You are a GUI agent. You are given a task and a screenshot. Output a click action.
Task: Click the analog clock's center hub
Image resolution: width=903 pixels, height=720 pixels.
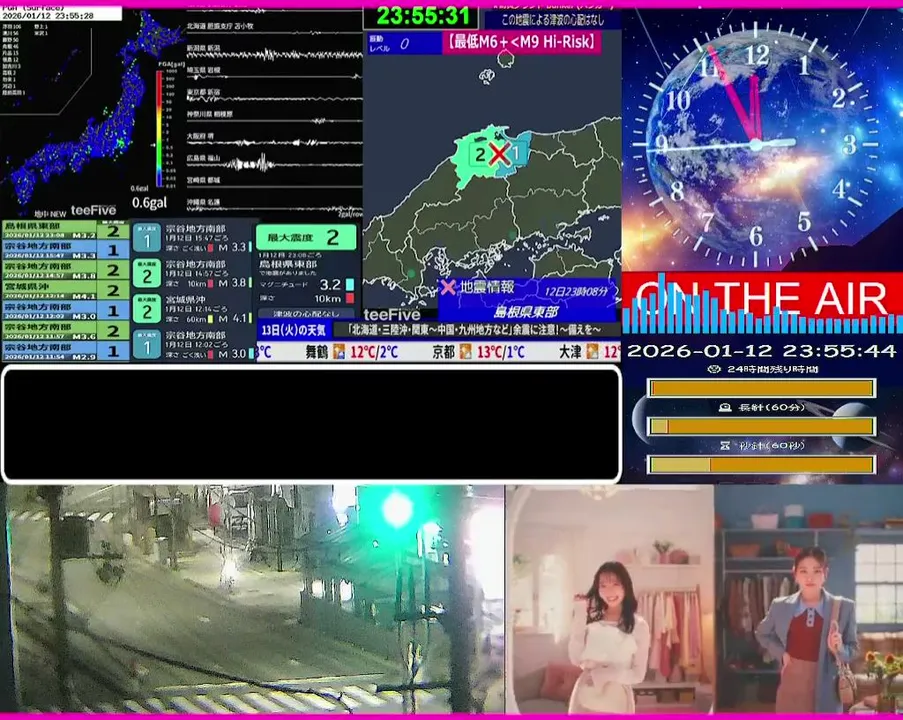click(x=756, y=145)
